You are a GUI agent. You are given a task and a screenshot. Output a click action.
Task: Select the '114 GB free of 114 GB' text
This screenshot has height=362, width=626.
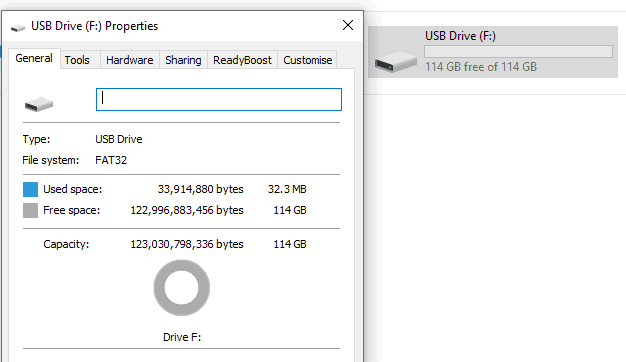tap(481, 67)
